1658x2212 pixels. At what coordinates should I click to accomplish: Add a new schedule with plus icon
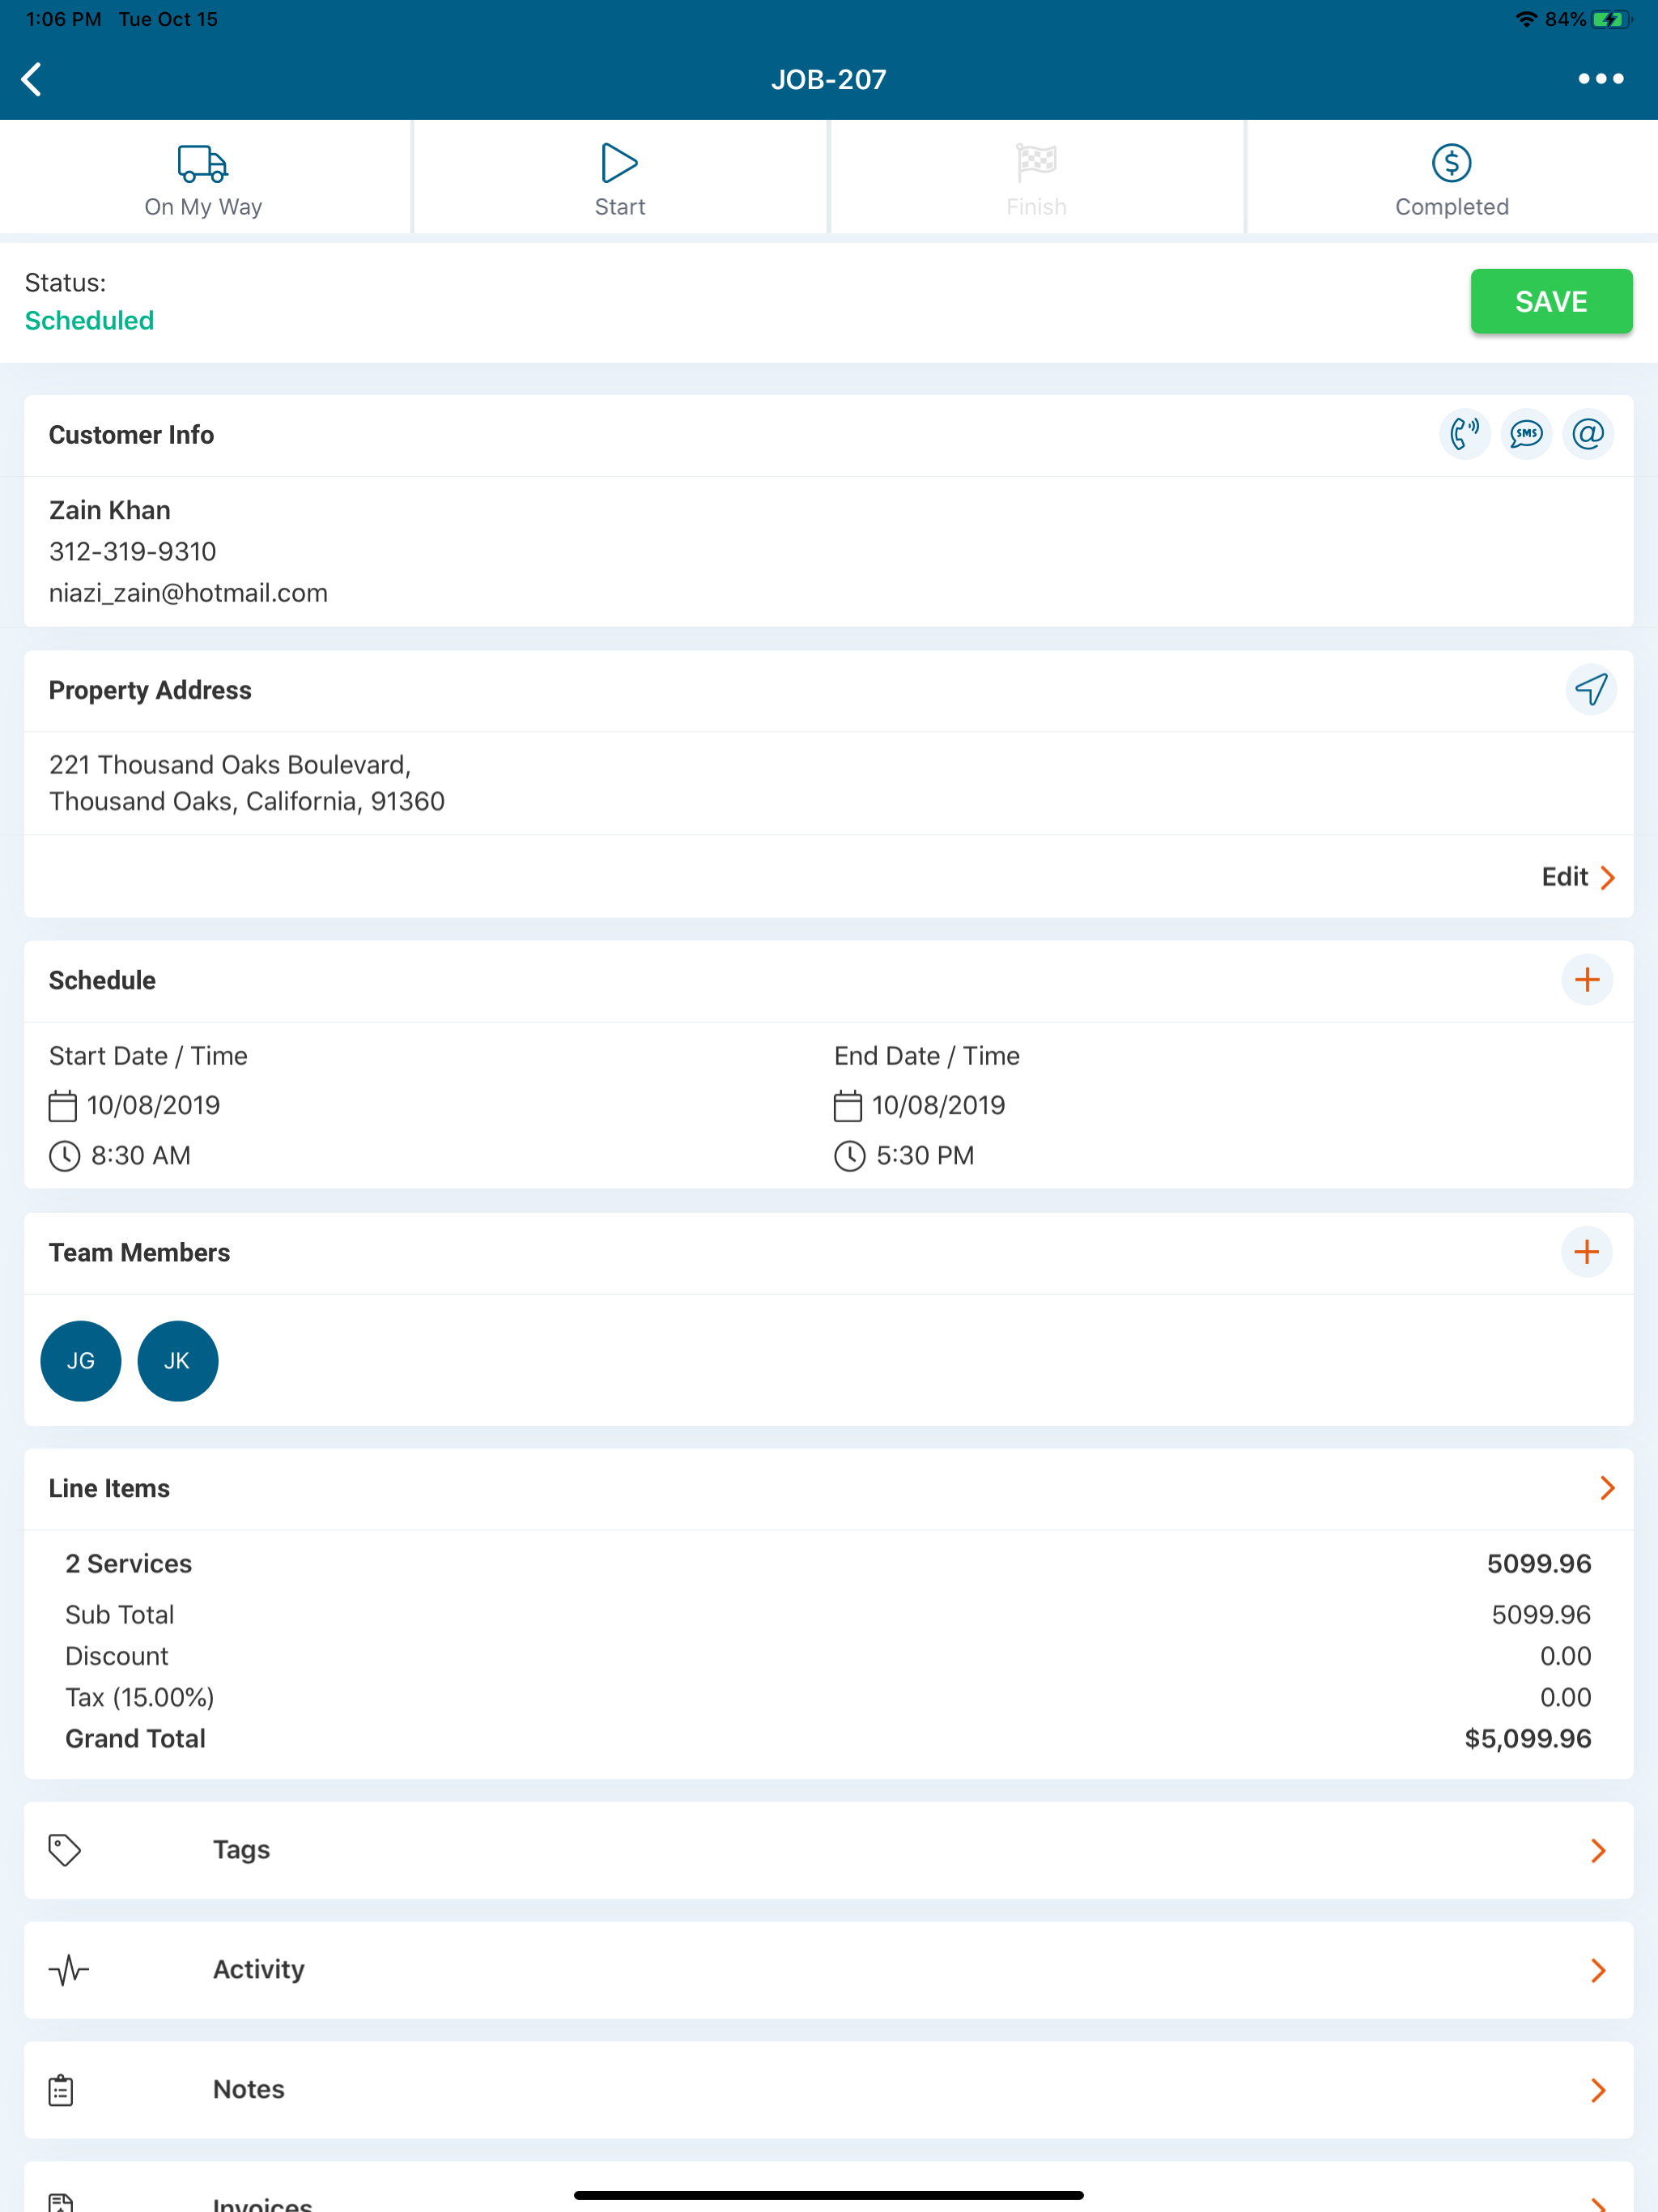[1587, 979]
